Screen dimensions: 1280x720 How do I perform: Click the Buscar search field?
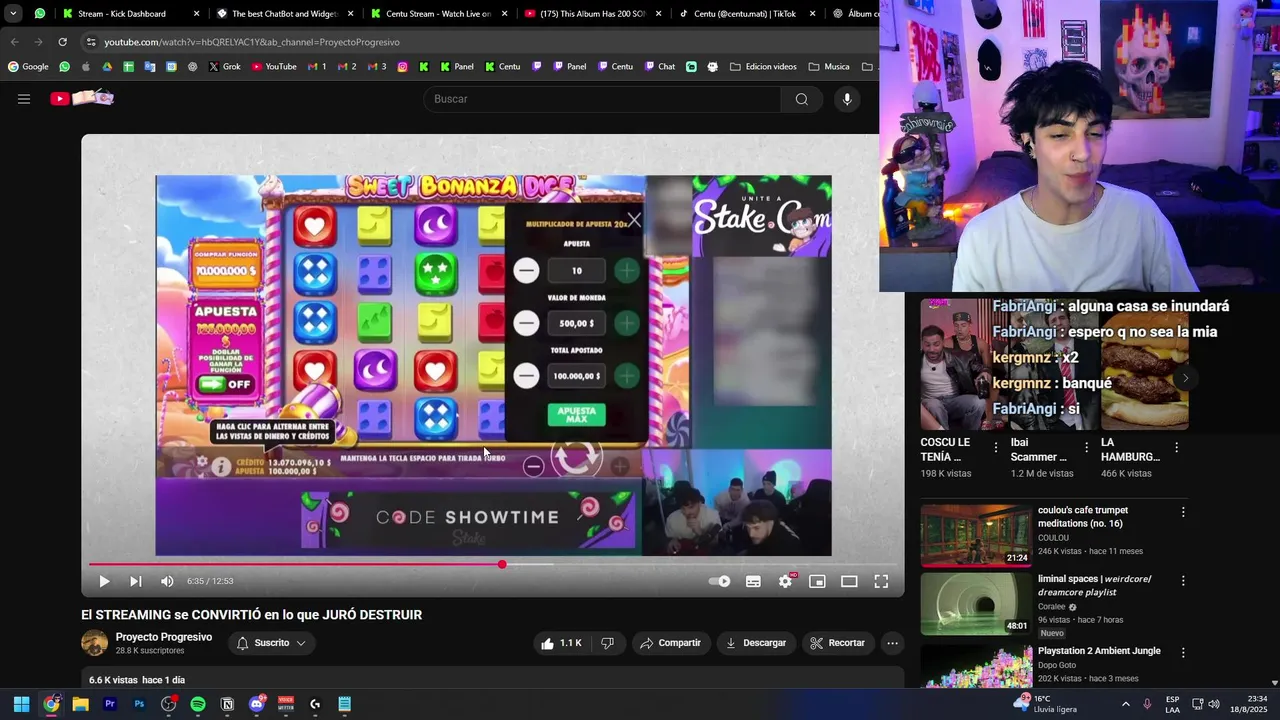(x=602, y=99)
